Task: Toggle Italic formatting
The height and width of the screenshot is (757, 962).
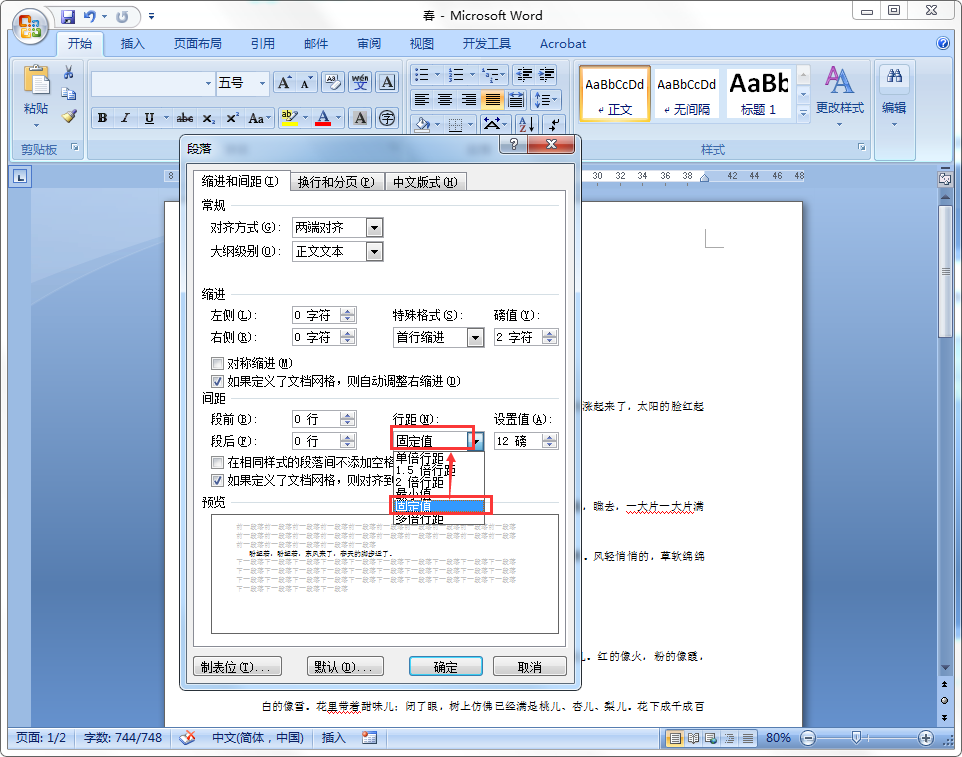Action: coord(125,118)
